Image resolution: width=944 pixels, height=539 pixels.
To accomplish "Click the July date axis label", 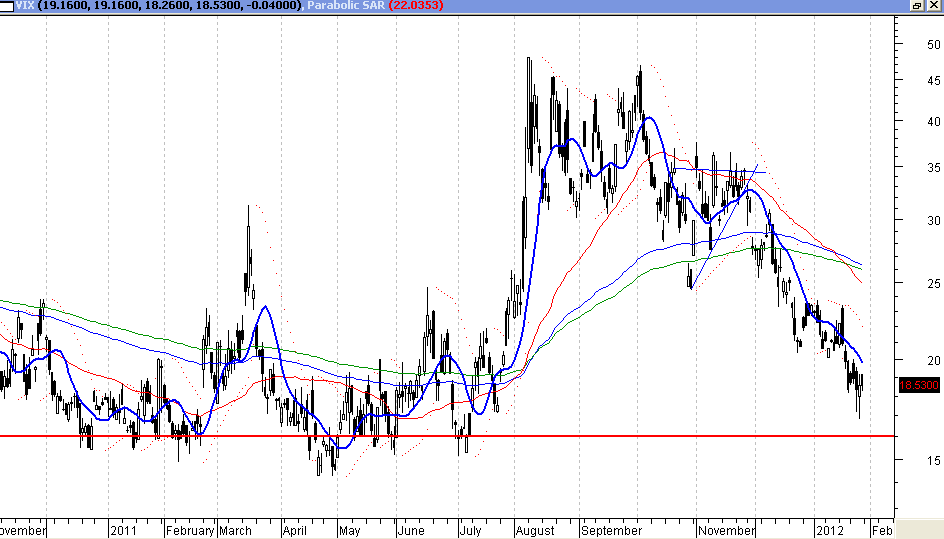I will [x=471, y=531].
